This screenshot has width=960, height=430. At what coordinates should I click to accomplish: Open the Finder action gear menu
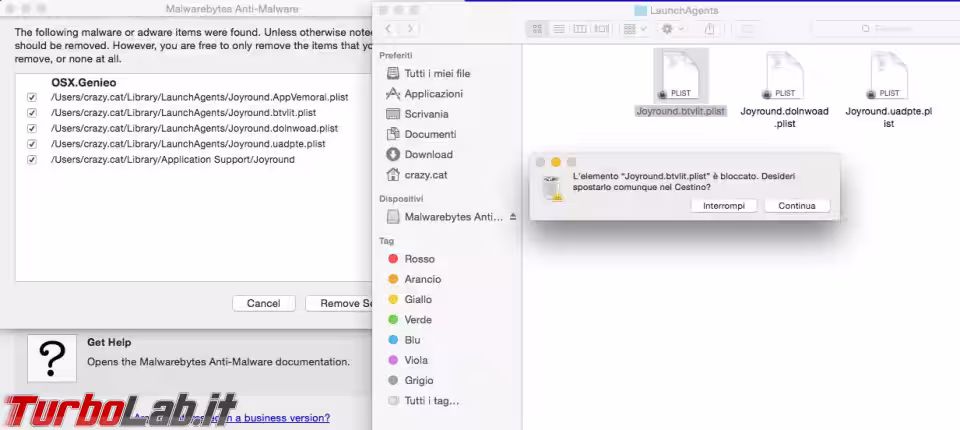[x=672, y=29]
